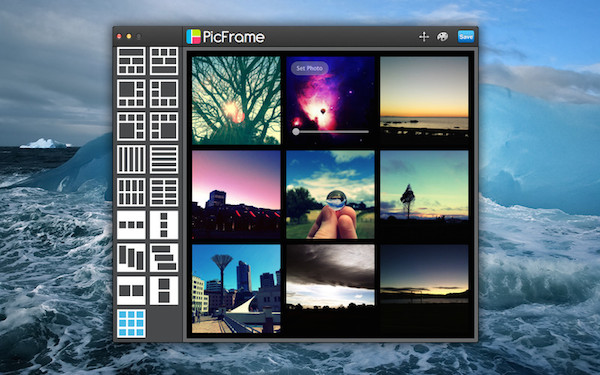The width and height of the screenshot is (600, 375).
Task: Select the three stacked small squares layout
Action: pyautogui.click(x=164, y=225)
